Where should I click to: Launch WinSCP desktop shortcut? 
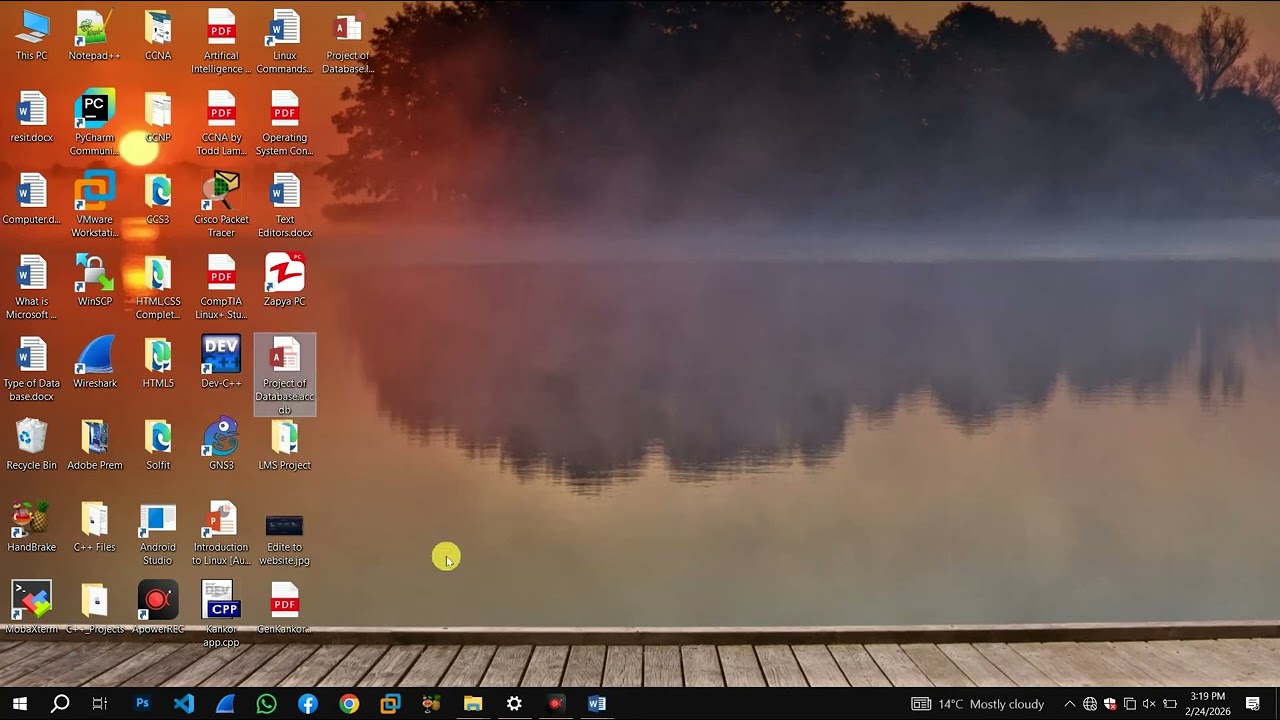95,282
